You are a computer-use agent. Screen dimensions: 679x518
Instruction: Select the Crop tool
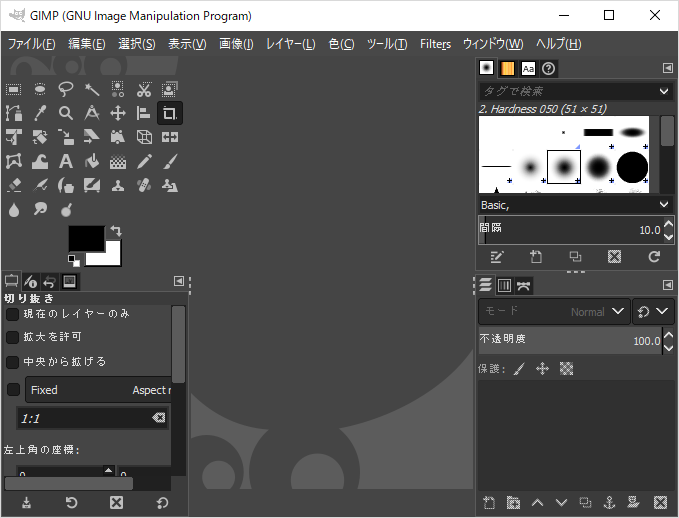[x=170, y=113]
